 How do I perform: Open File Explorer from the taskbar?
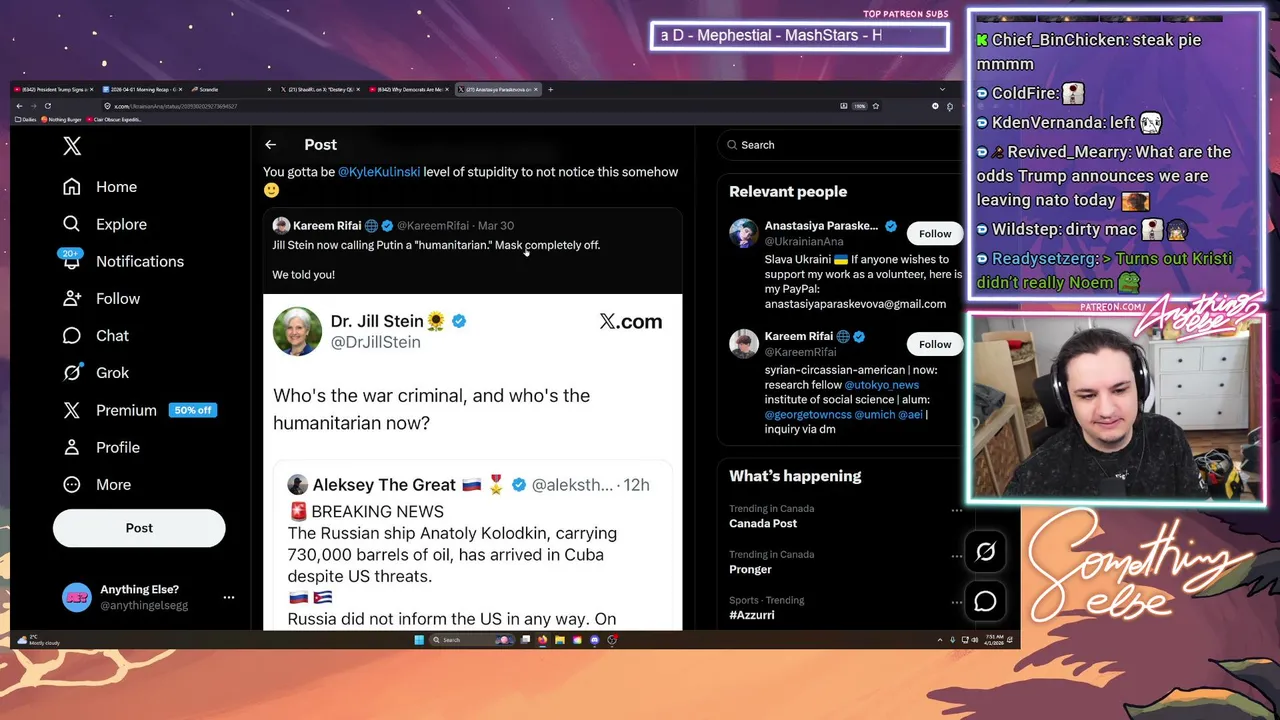click(x=560, y=640)
